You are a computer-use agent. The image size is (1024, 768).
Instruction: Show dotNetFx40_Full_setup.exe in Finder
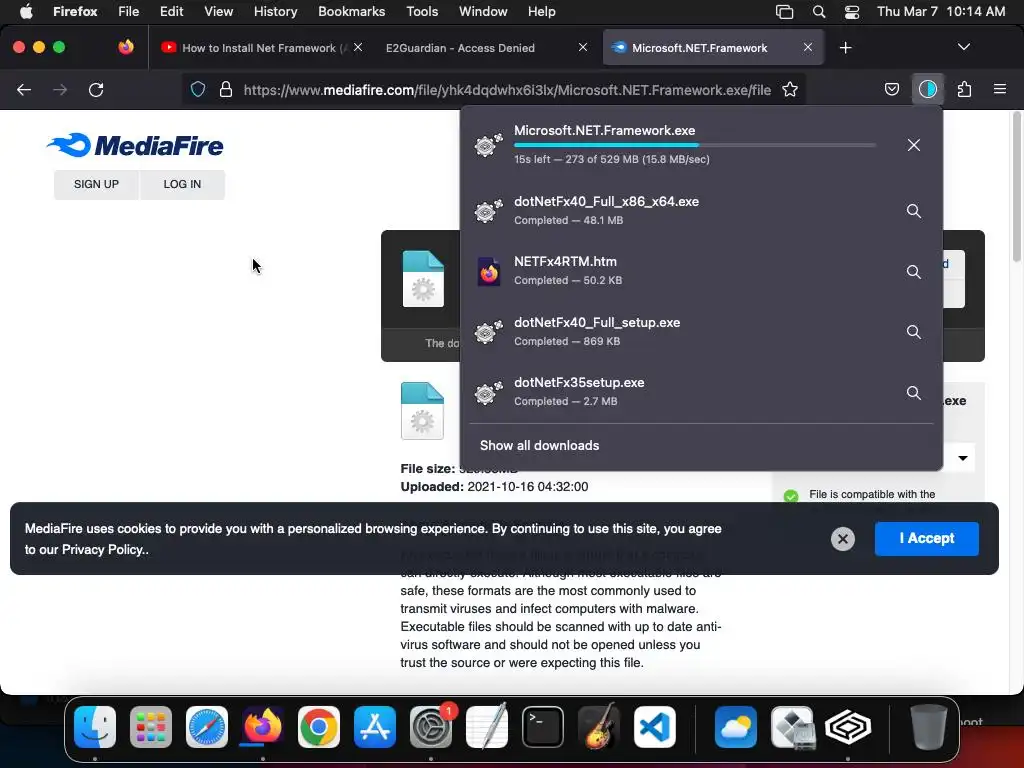click(x=914, y=332)
